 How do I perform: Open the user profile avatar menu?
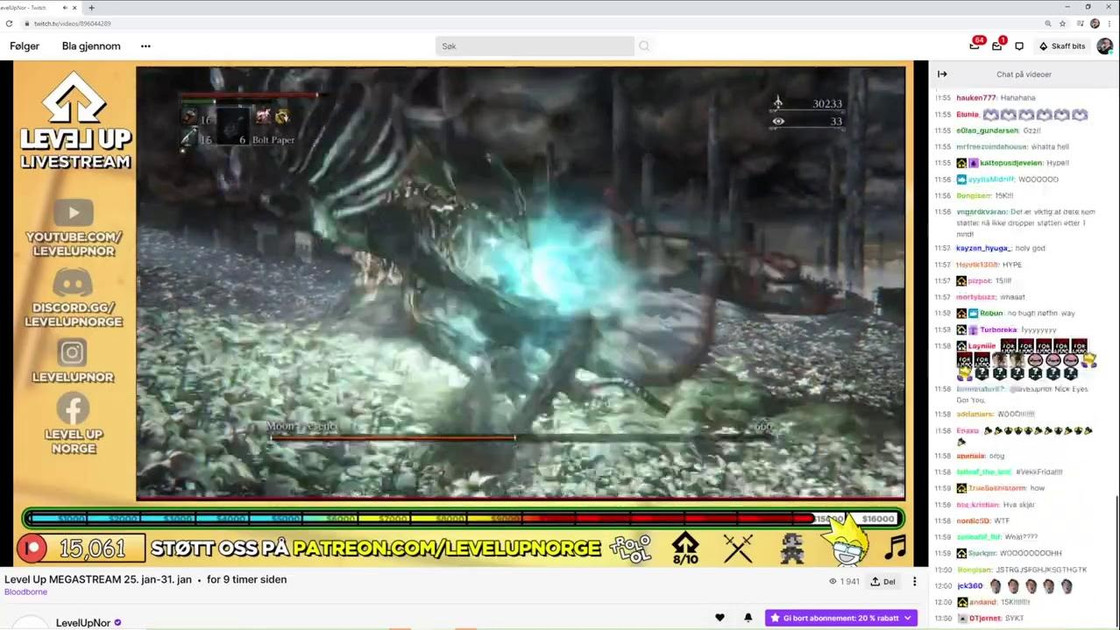point(1104,46)
